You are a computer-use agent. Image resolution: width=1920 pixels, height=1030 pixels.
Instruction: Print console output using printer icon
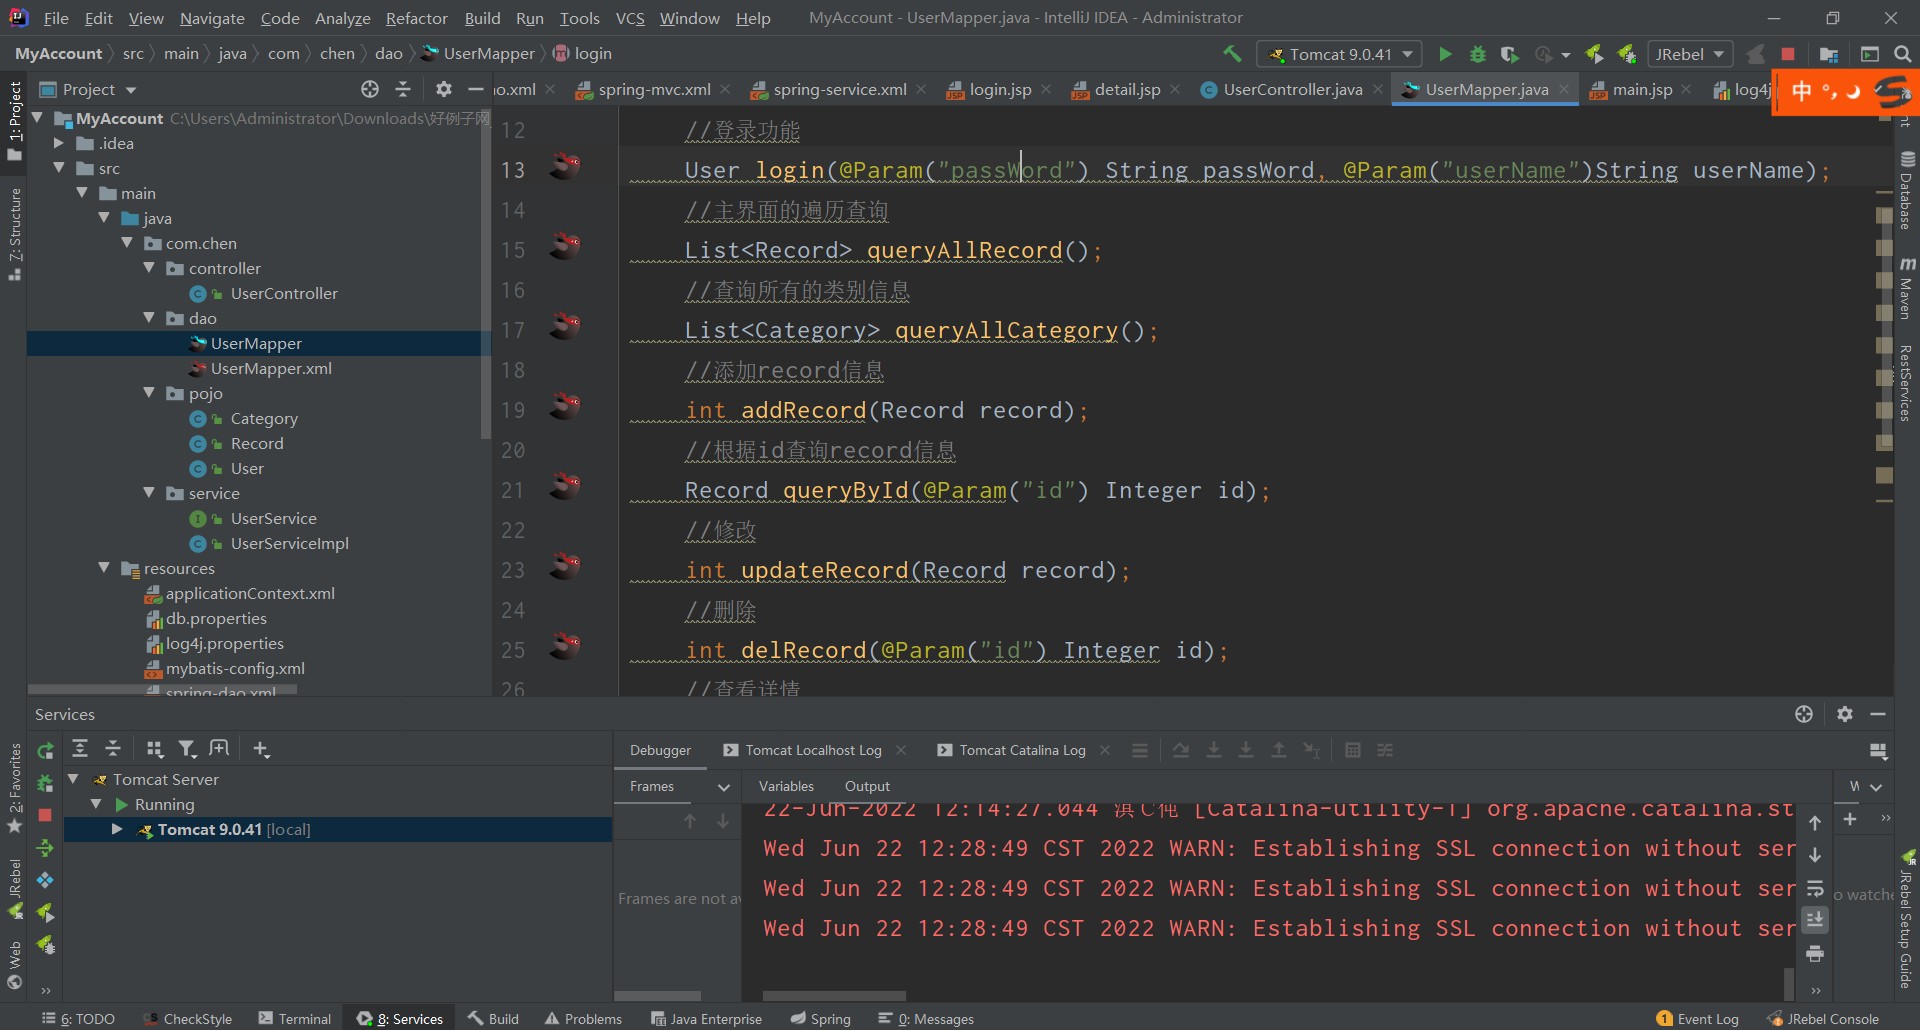(1815, 954)
